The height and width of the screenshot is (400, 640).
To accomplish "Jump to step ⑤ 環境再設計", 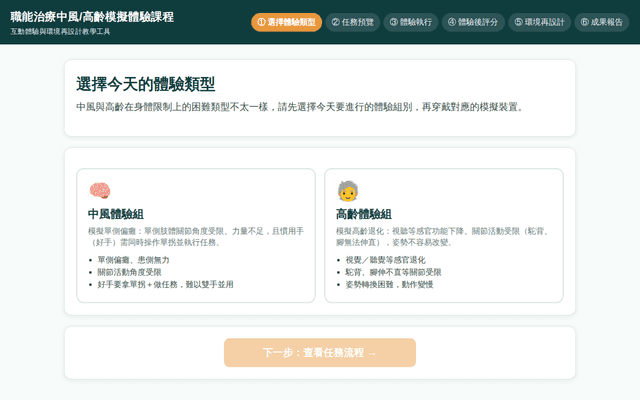I will pos(540,22).
